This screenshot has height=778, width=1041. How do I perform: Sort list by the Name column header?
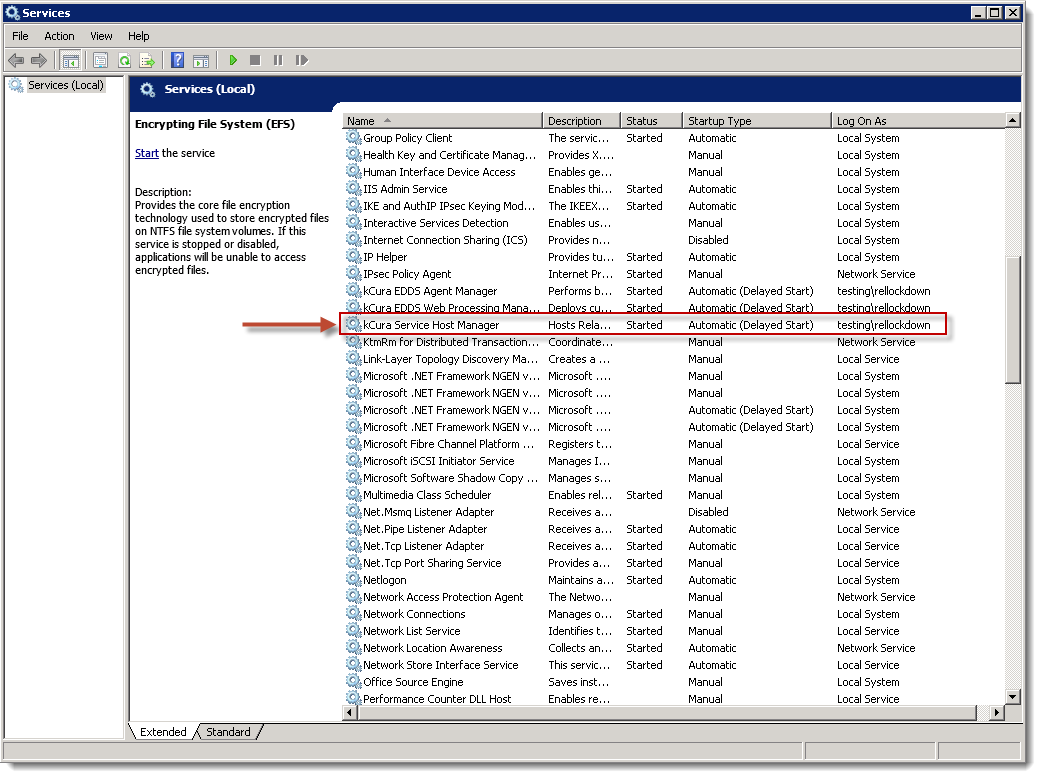[442, 121]
